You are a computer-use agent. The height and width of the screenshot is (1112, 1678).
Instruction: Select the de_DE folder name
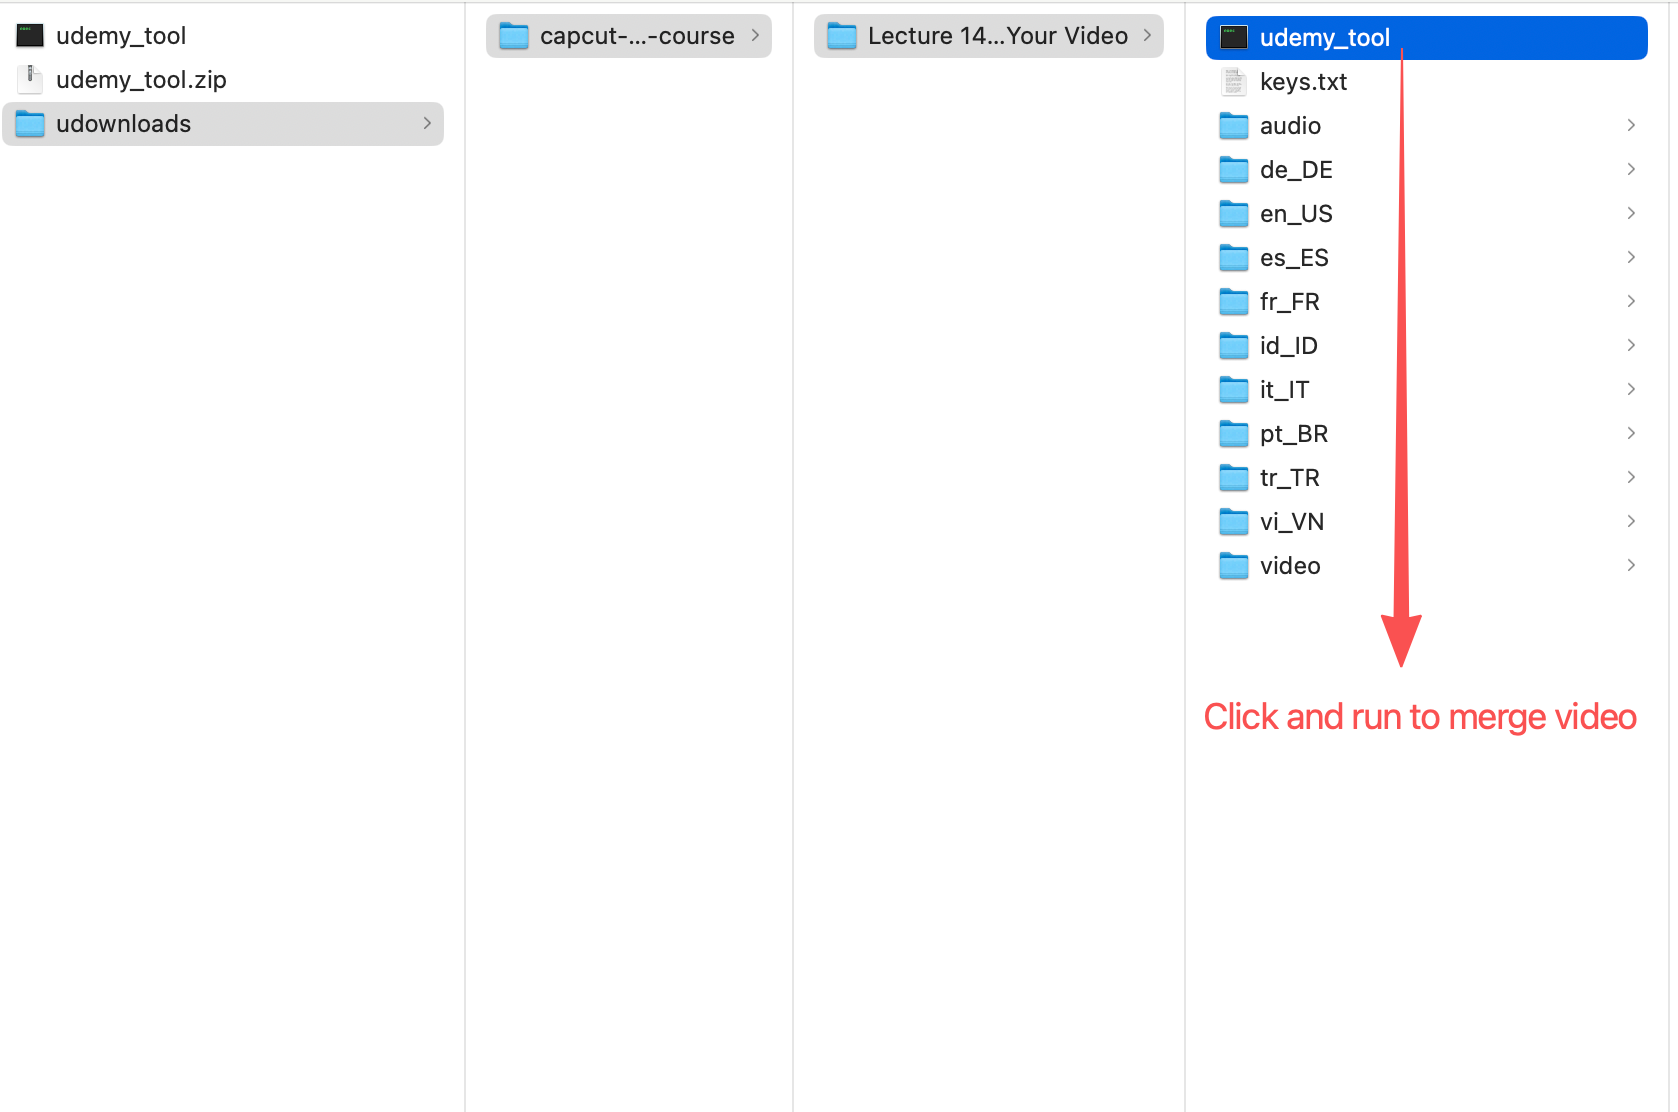[1296, 170]
